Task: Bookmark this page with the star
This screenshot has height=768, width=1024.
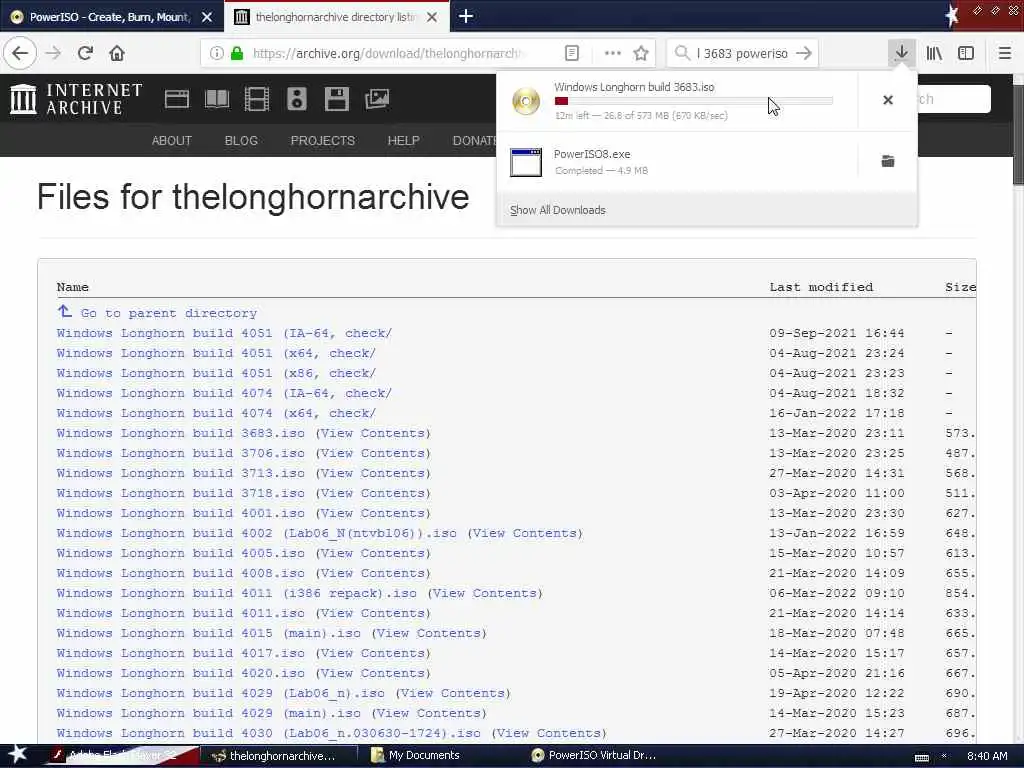Action: 641,53
